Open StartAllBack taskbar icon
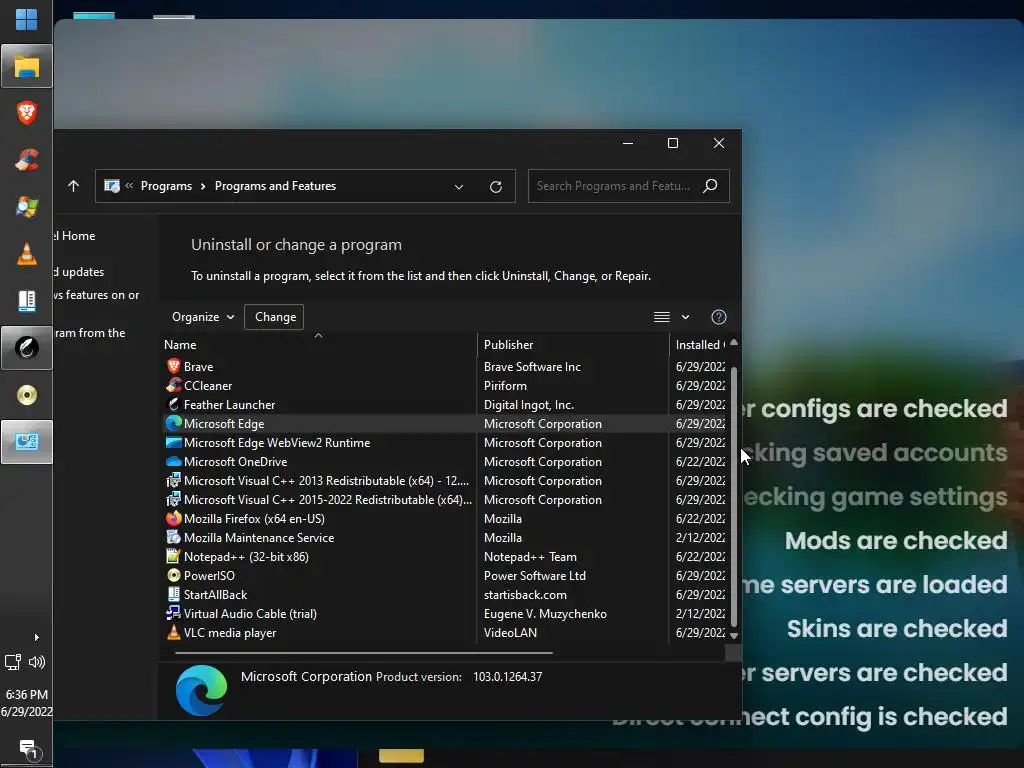 pyautogui.click(x=27, y=300)
